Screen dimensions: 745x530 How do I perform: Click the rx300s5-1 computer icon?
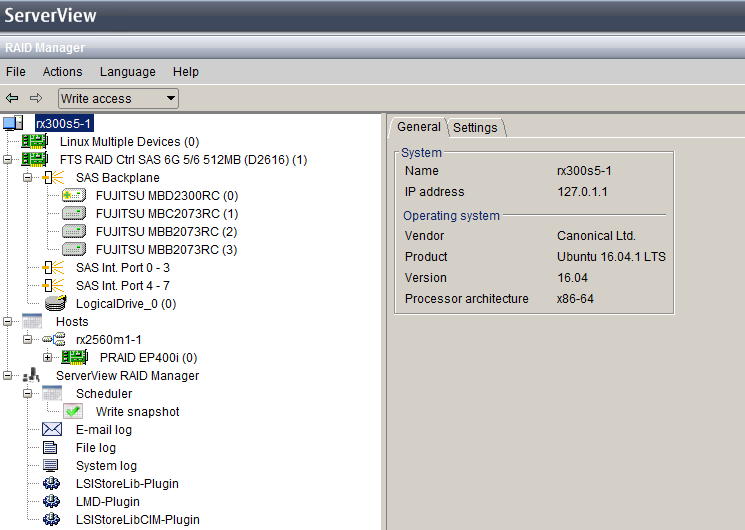[x=13, y=123]
